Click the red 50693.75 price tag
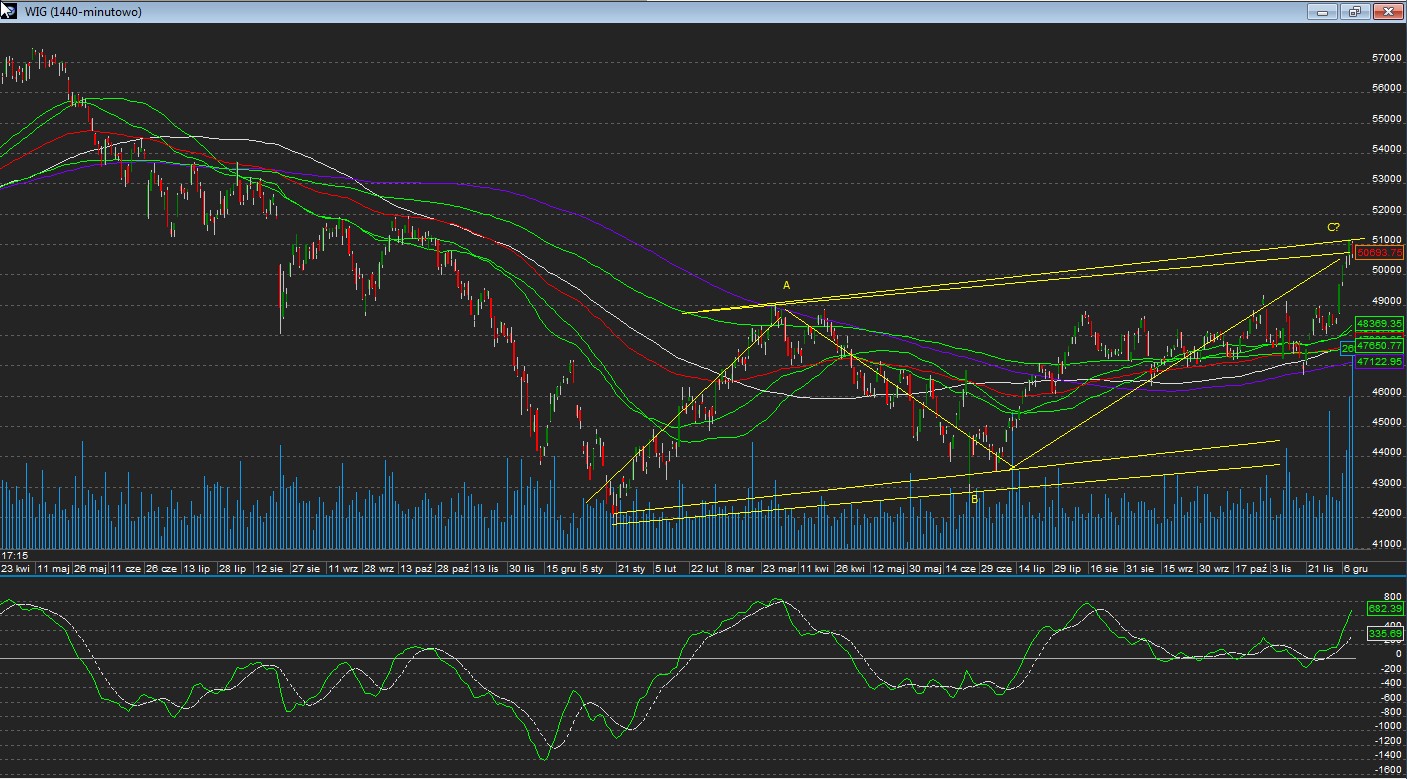1407x779 pixels. [x=1379, y=253]
